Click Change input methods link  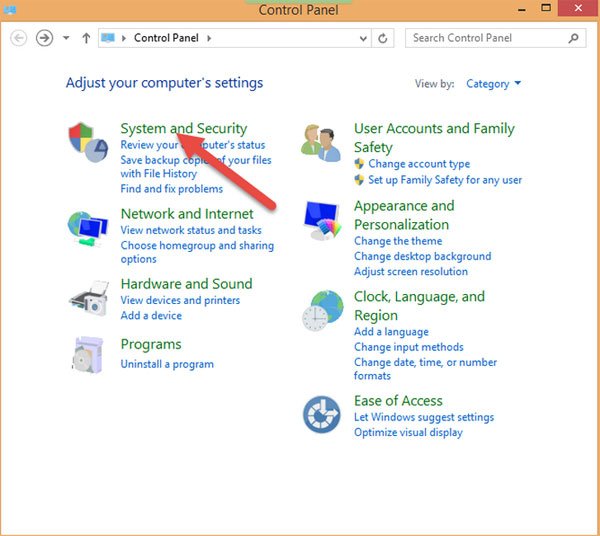point(408,347)
